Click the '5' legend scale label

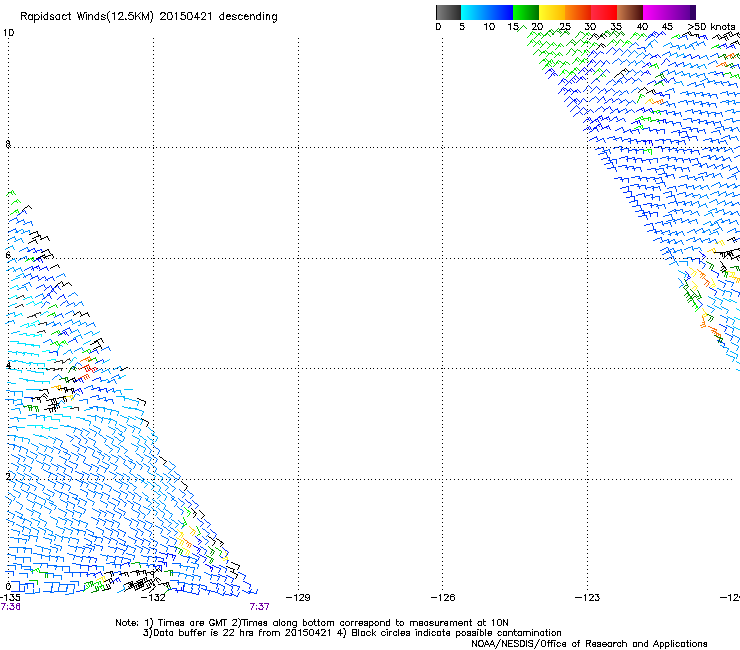point(462,26)
